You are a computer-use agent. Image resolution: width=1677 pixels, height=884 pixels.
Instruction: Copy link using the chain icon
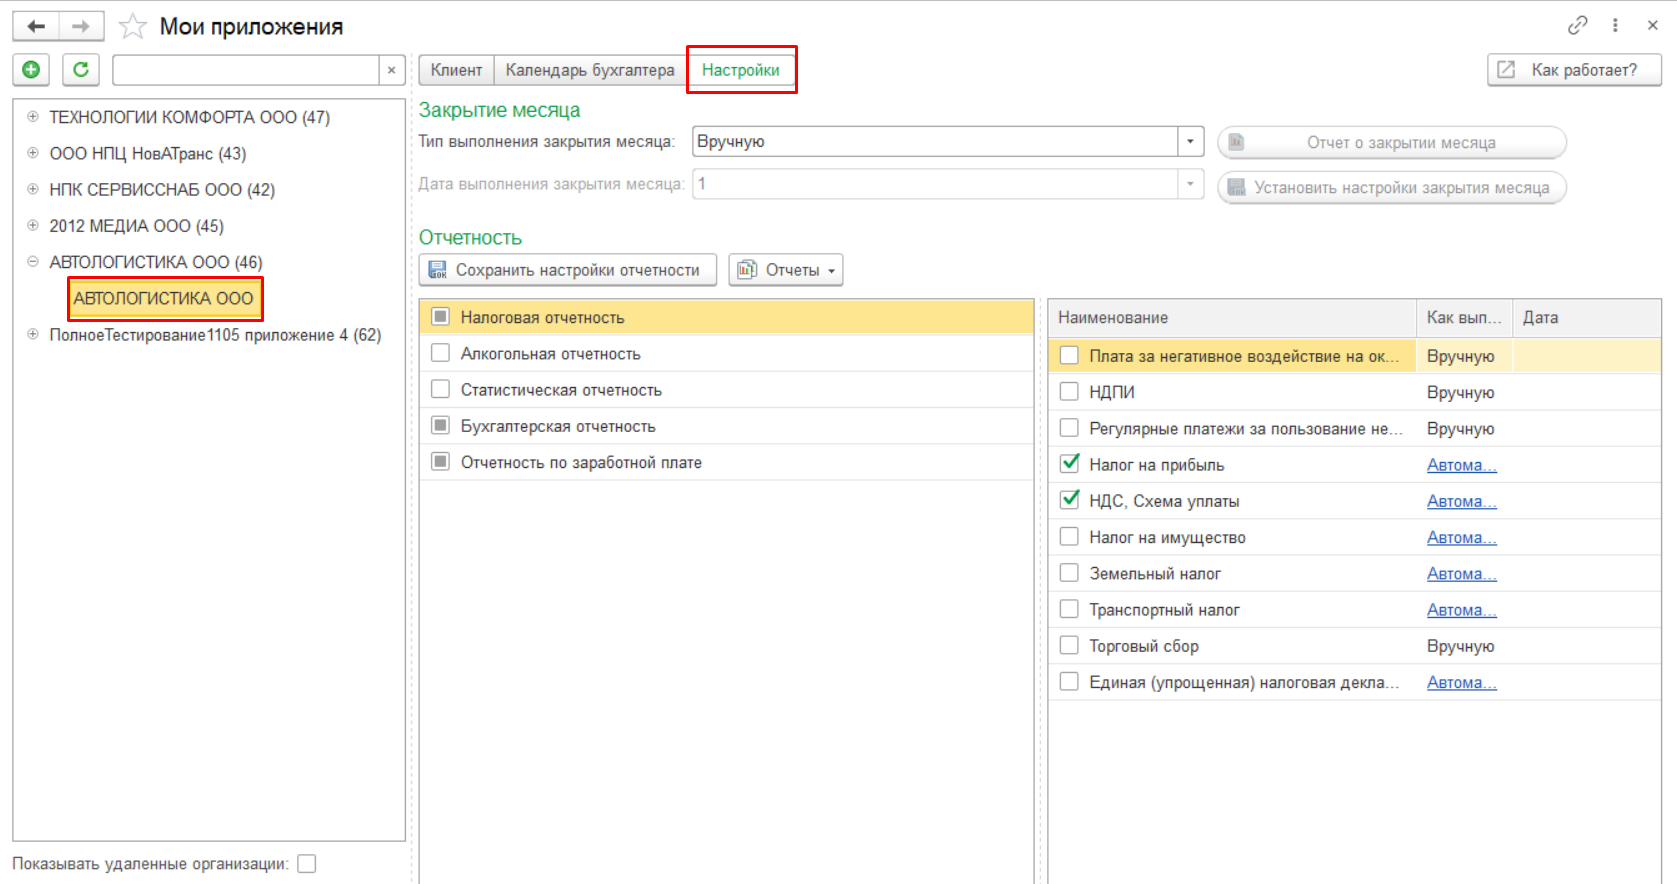click(1577, 25)
